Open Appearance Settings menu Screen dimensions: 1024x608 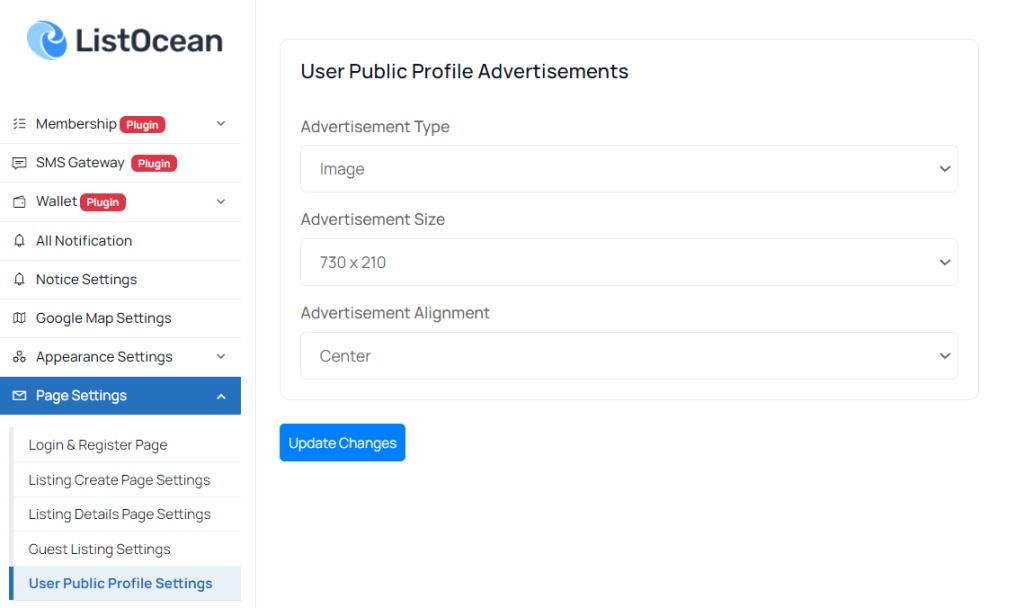point(120,357)
